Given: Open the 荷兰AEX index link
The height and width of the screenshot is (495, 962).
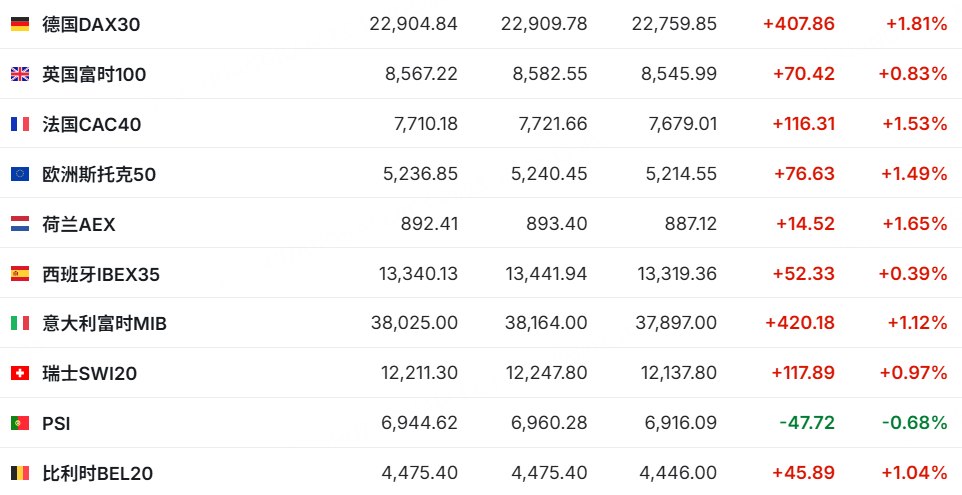Looking at the screenshot, I should (x=79, y=224).
